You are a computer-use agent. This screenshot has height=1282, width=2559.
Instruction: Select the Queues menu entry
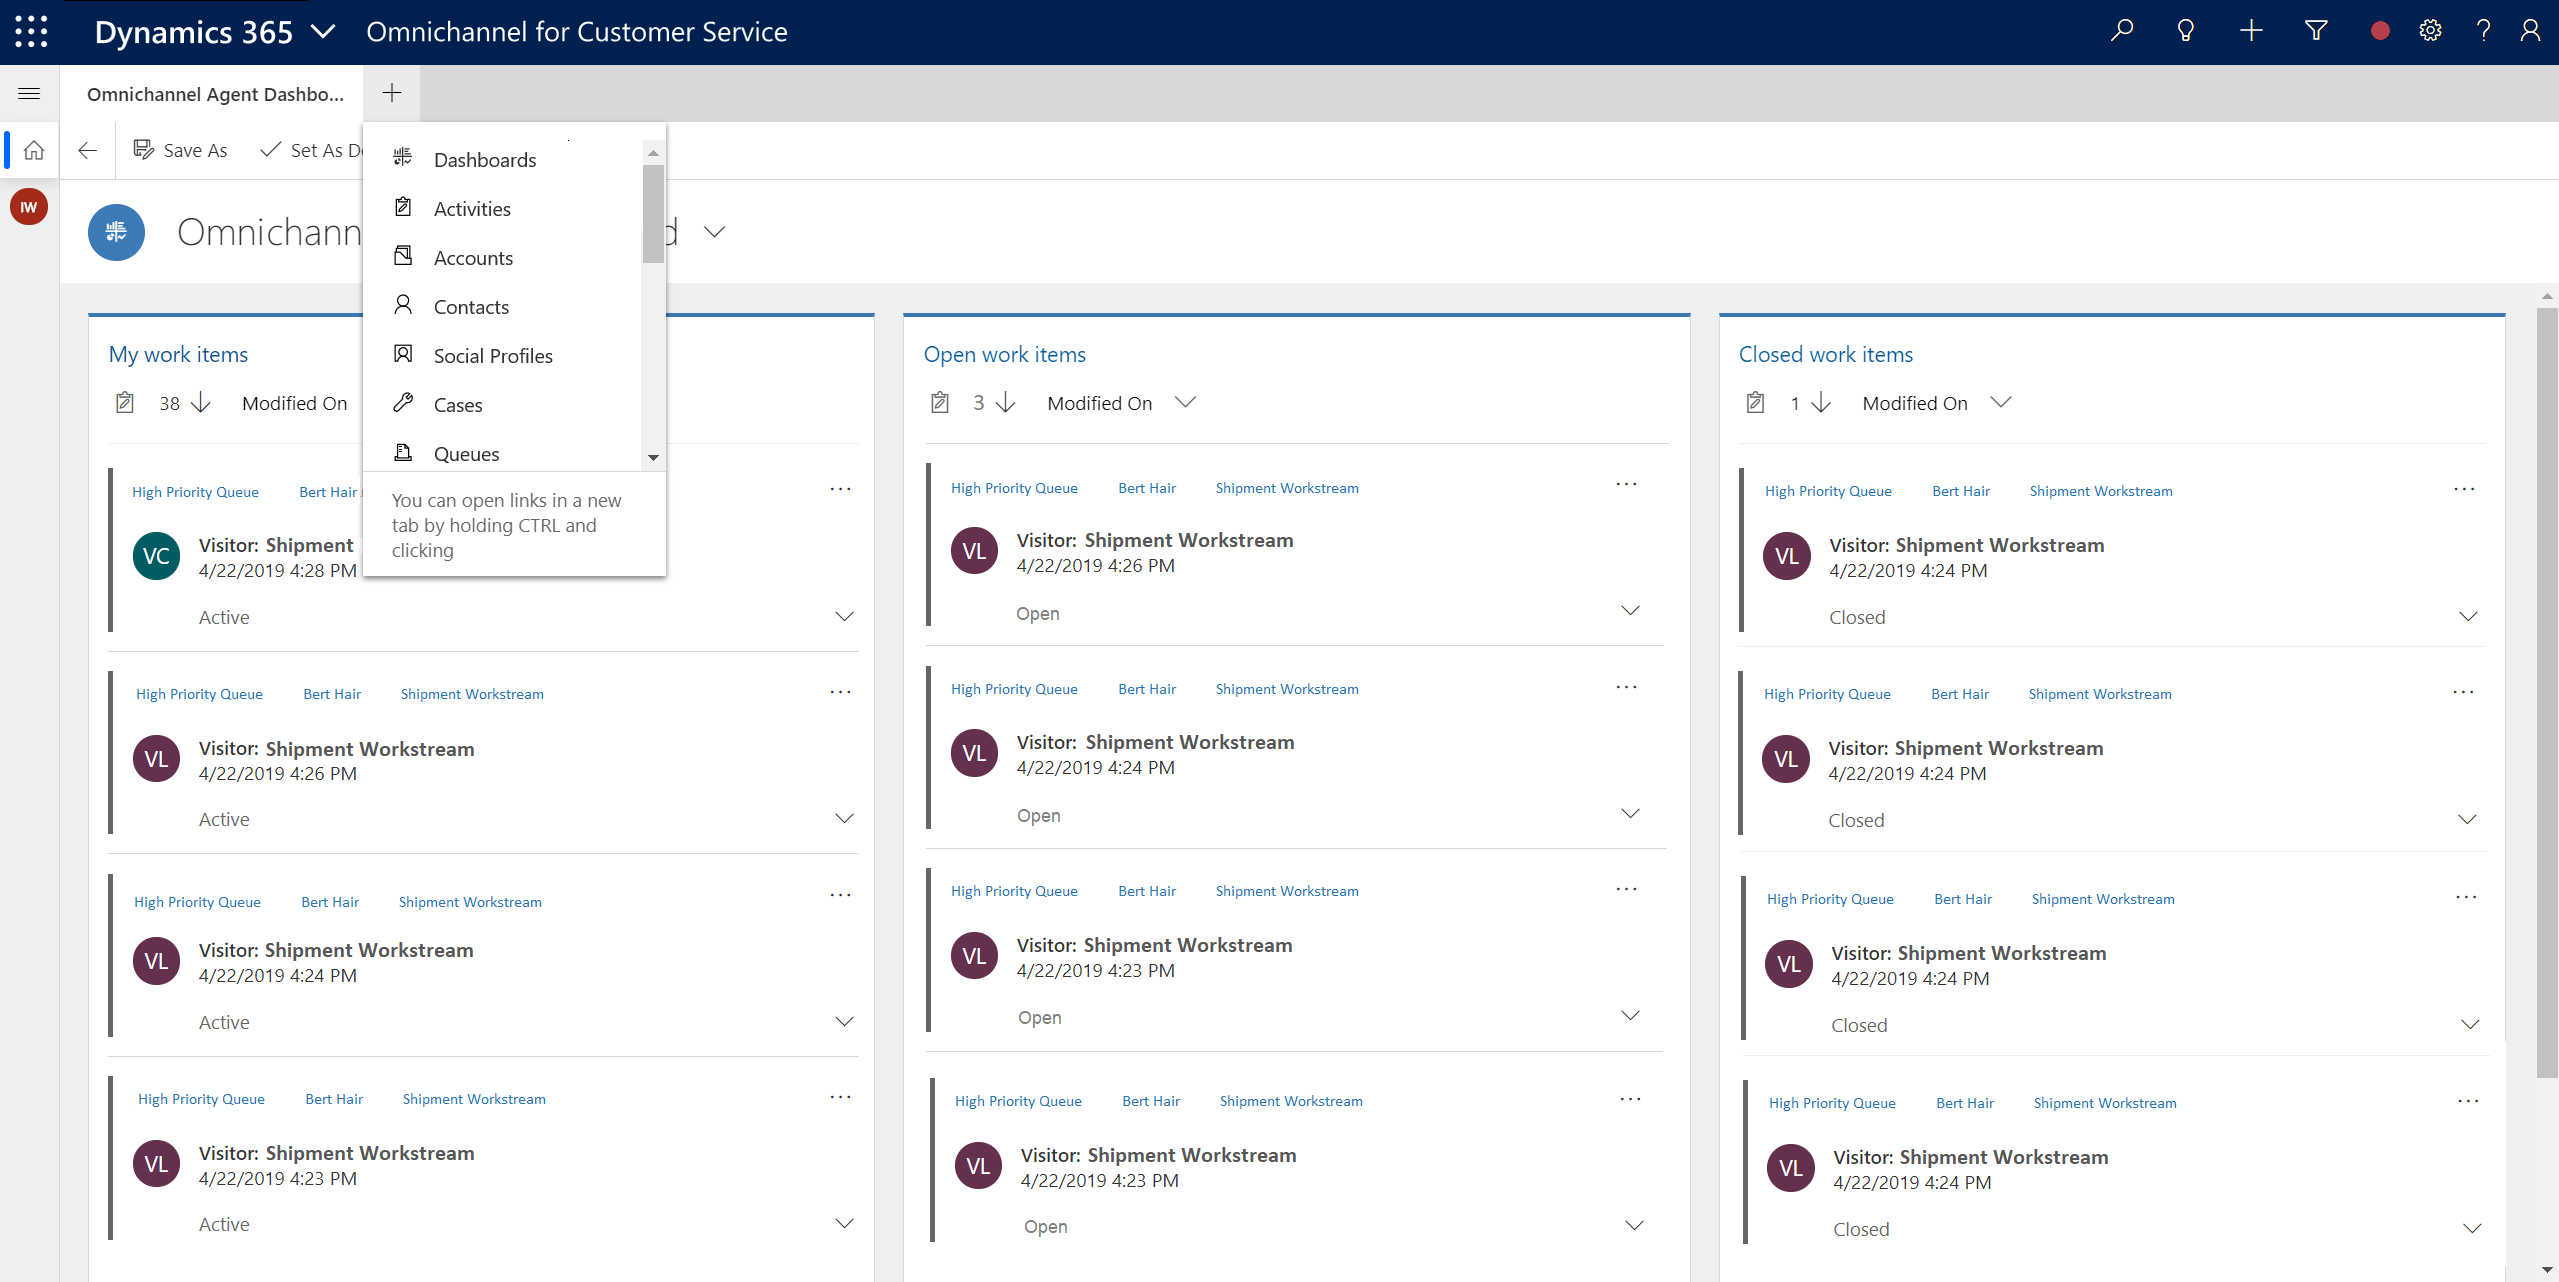pyautogui.click(x=464, y=453)
